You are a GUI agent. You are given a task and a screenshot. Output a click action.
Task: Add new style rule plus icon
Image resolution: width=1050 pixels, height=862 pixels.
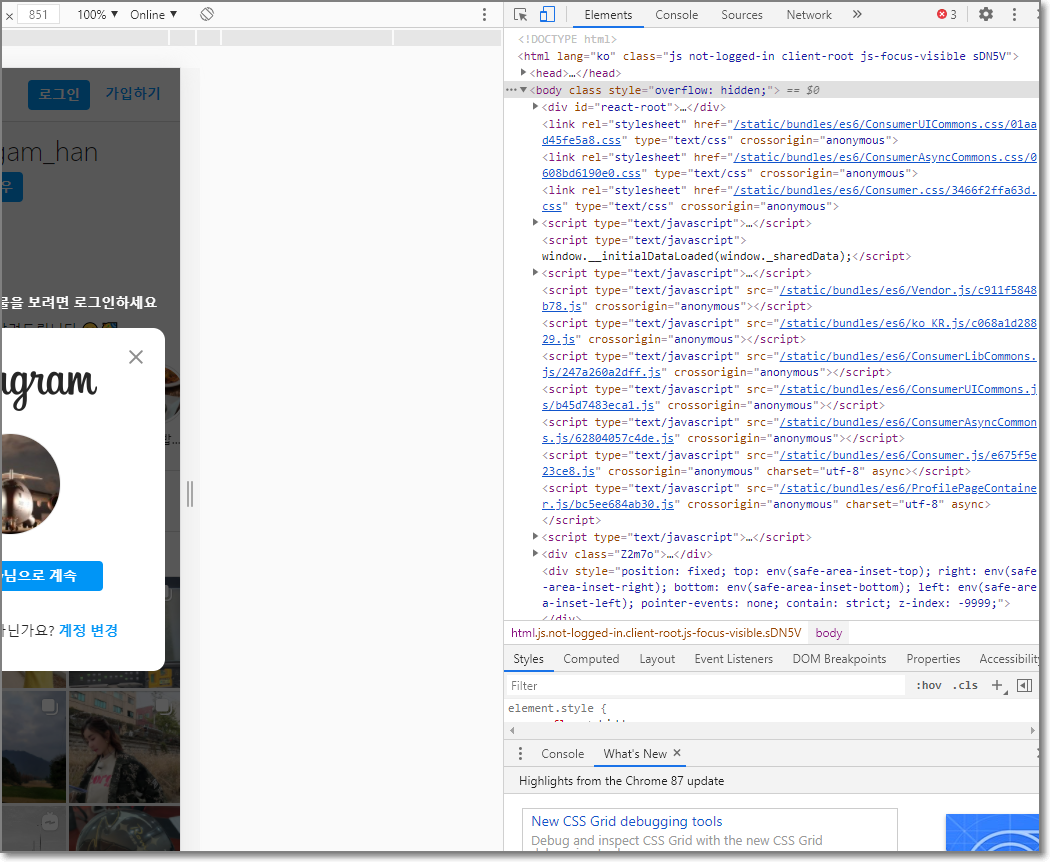998,685
